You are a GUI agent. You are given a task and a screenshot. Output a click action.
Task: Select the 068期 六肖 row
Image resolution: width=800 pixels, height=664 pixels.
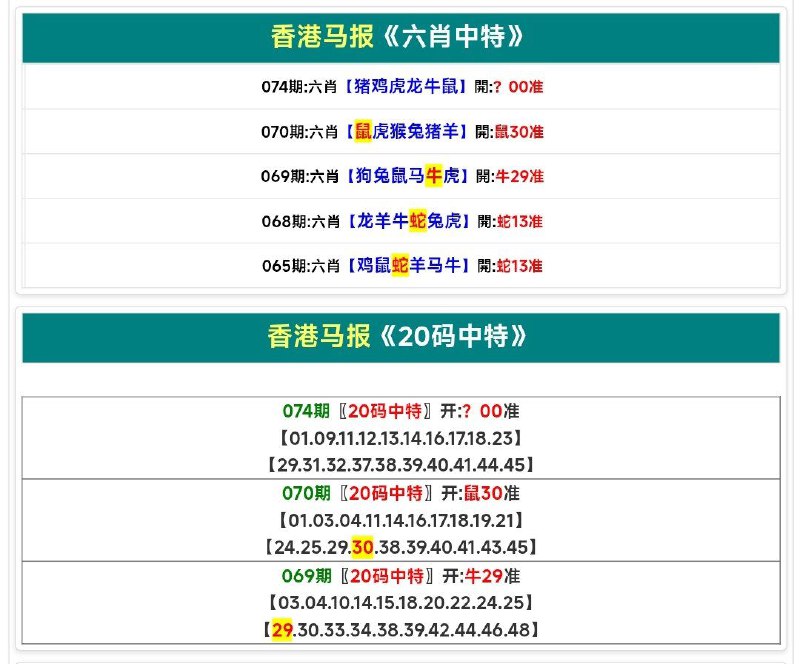click(402, 221)
